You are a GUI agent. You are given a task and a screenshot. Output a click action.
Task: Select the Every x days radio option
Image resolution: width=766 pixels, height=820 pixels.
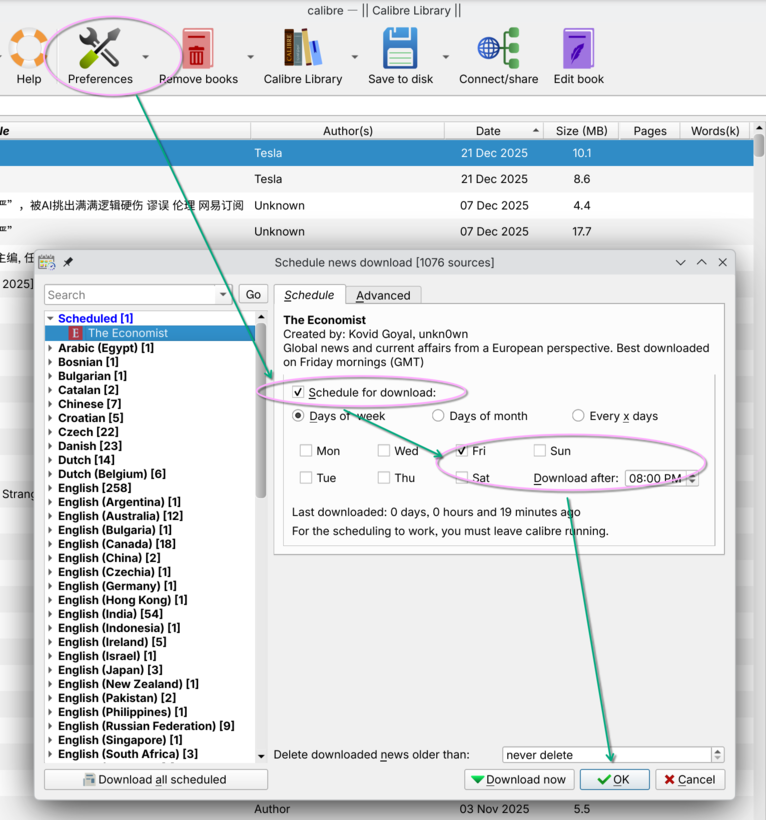[578, 416]
